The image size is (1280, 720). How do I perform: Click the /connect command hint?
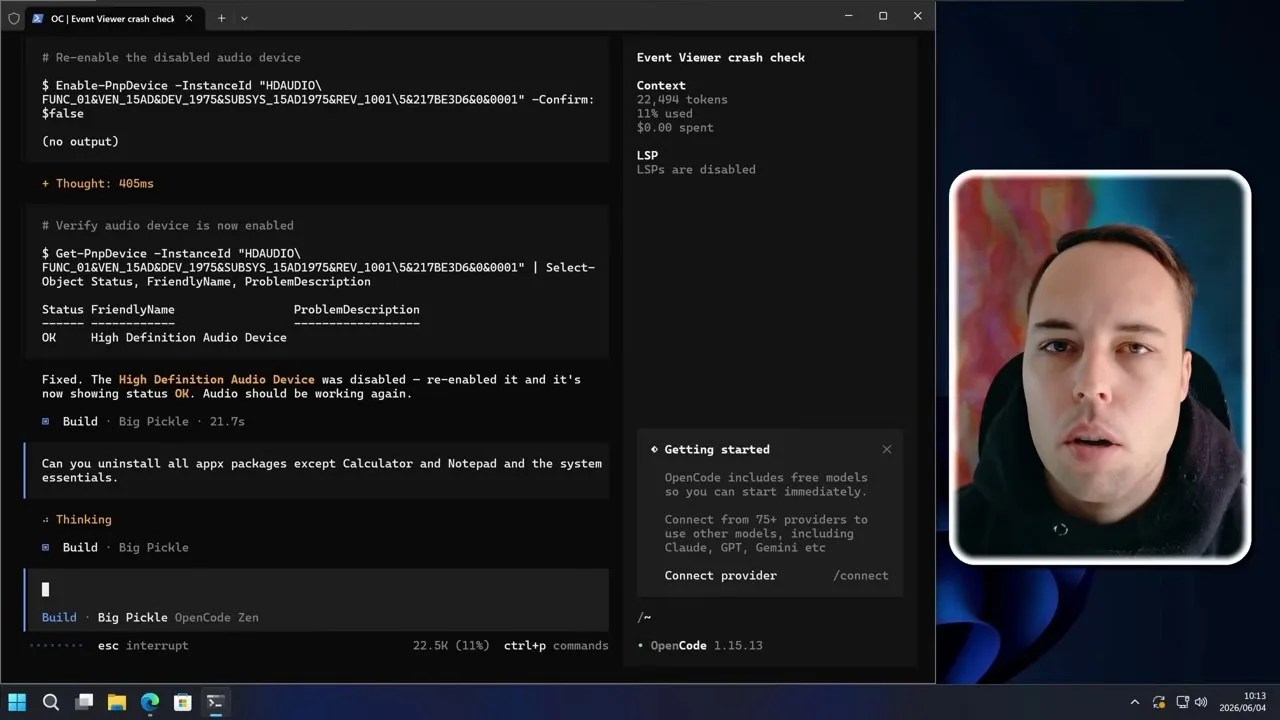coord(860,575)
